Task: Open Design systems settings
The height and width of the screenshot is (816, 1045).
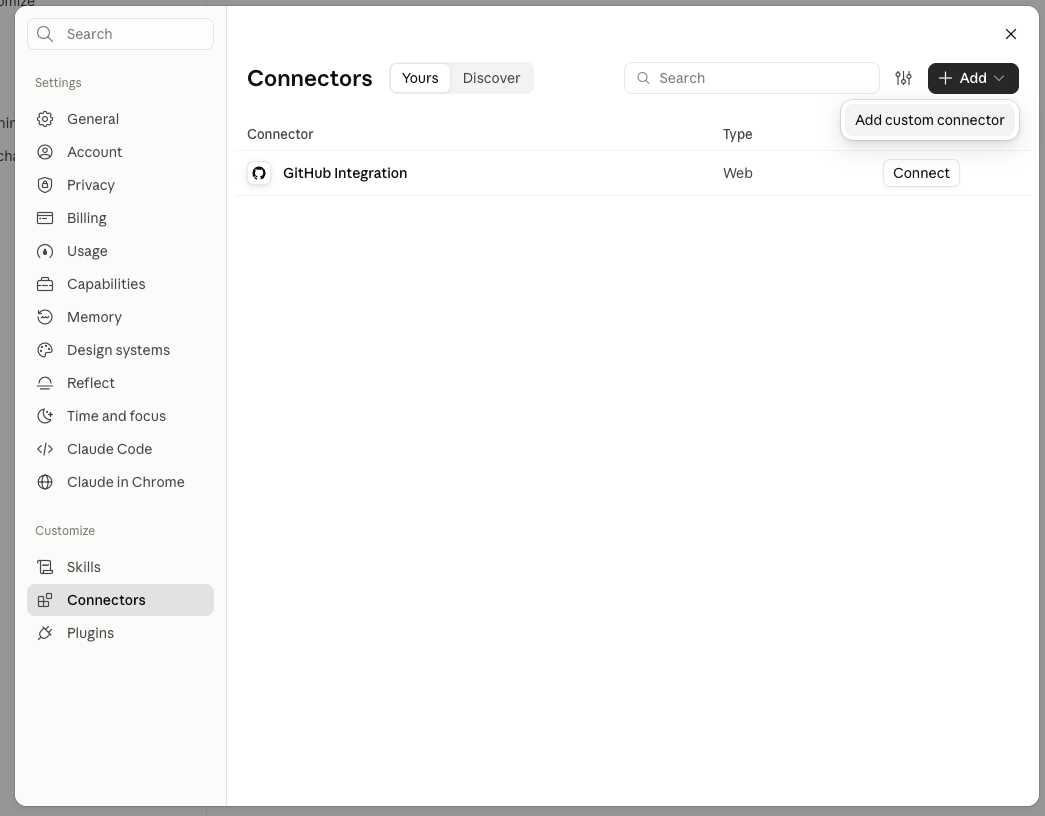Action: (x=120, y=350)
